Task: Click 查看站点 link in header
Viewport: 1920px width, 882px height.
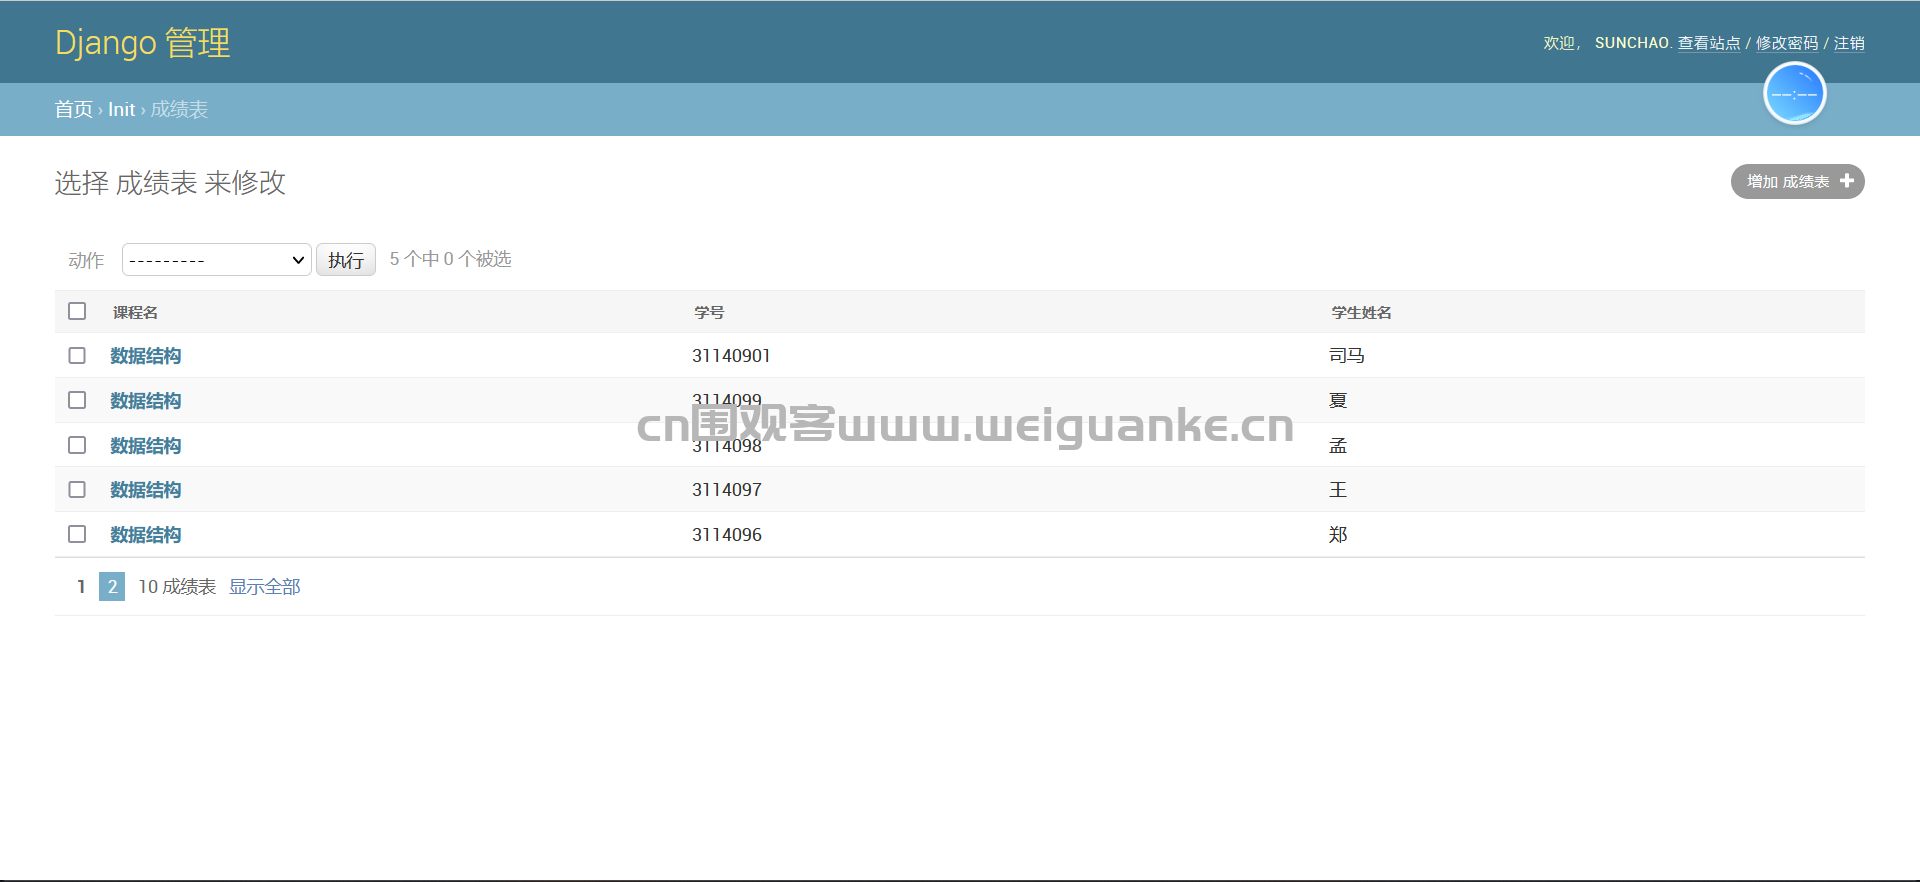Action: pyautogui.click(x=1708, y=43)
